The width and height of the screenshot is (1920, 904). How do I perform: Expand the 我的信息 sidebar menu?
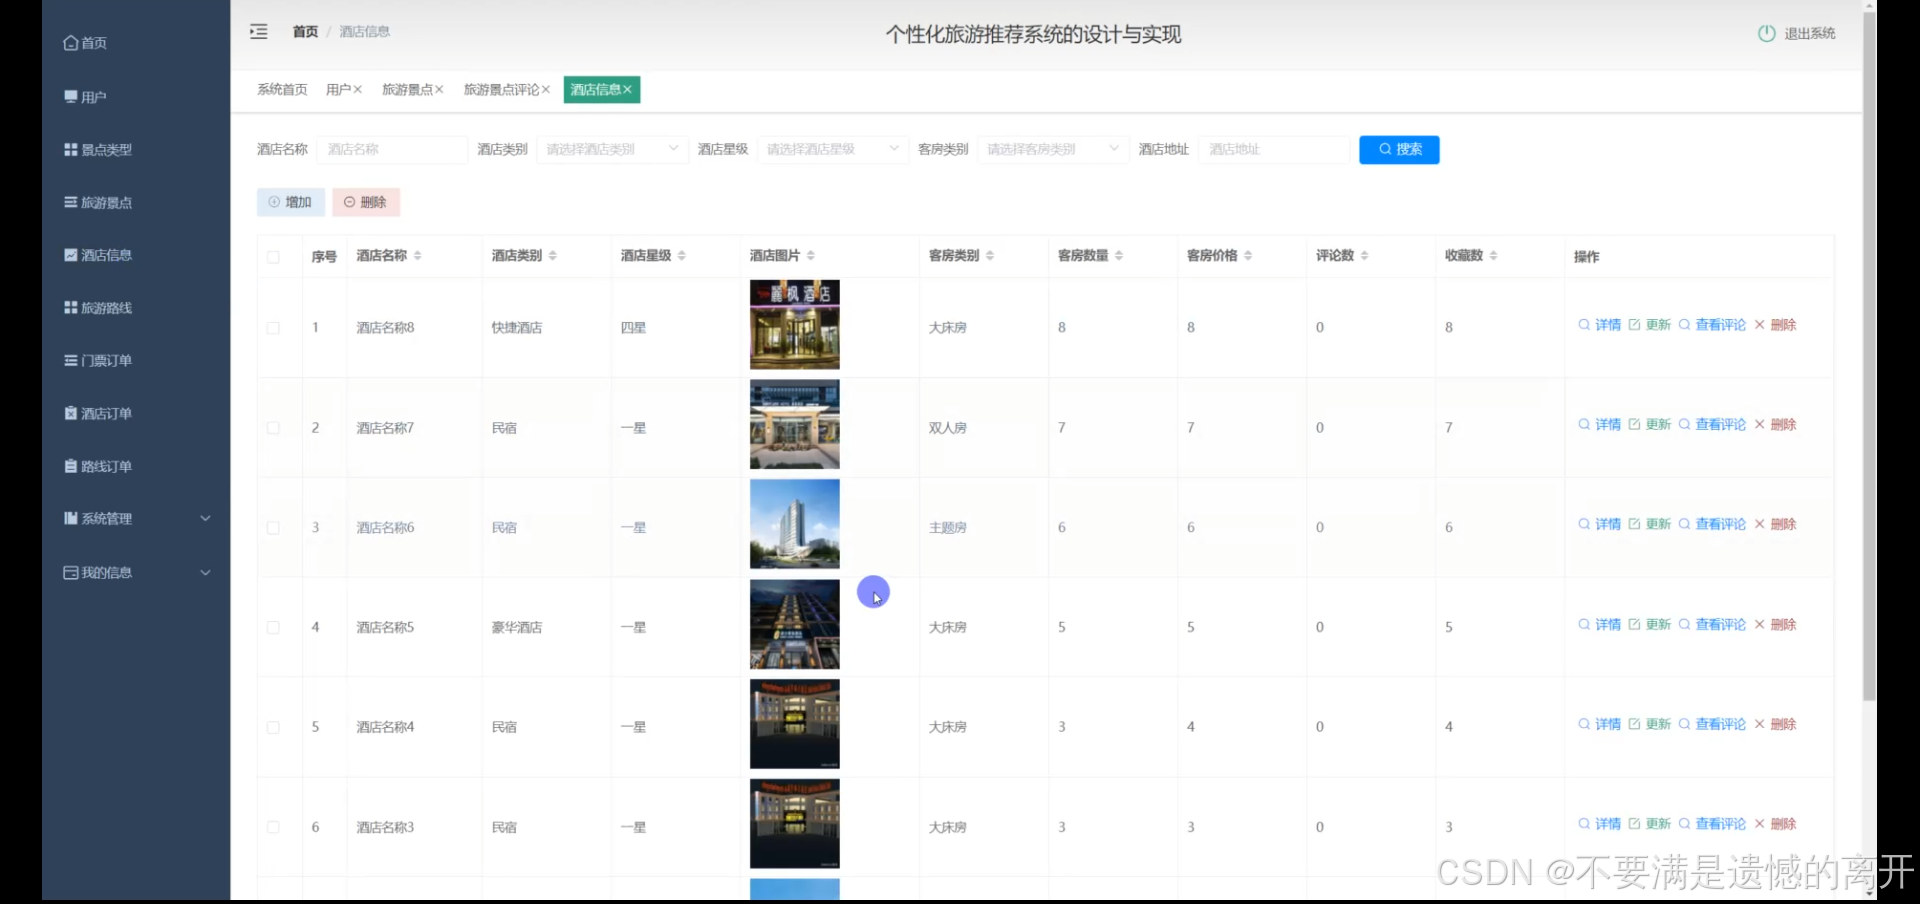[x=136, y=573]
